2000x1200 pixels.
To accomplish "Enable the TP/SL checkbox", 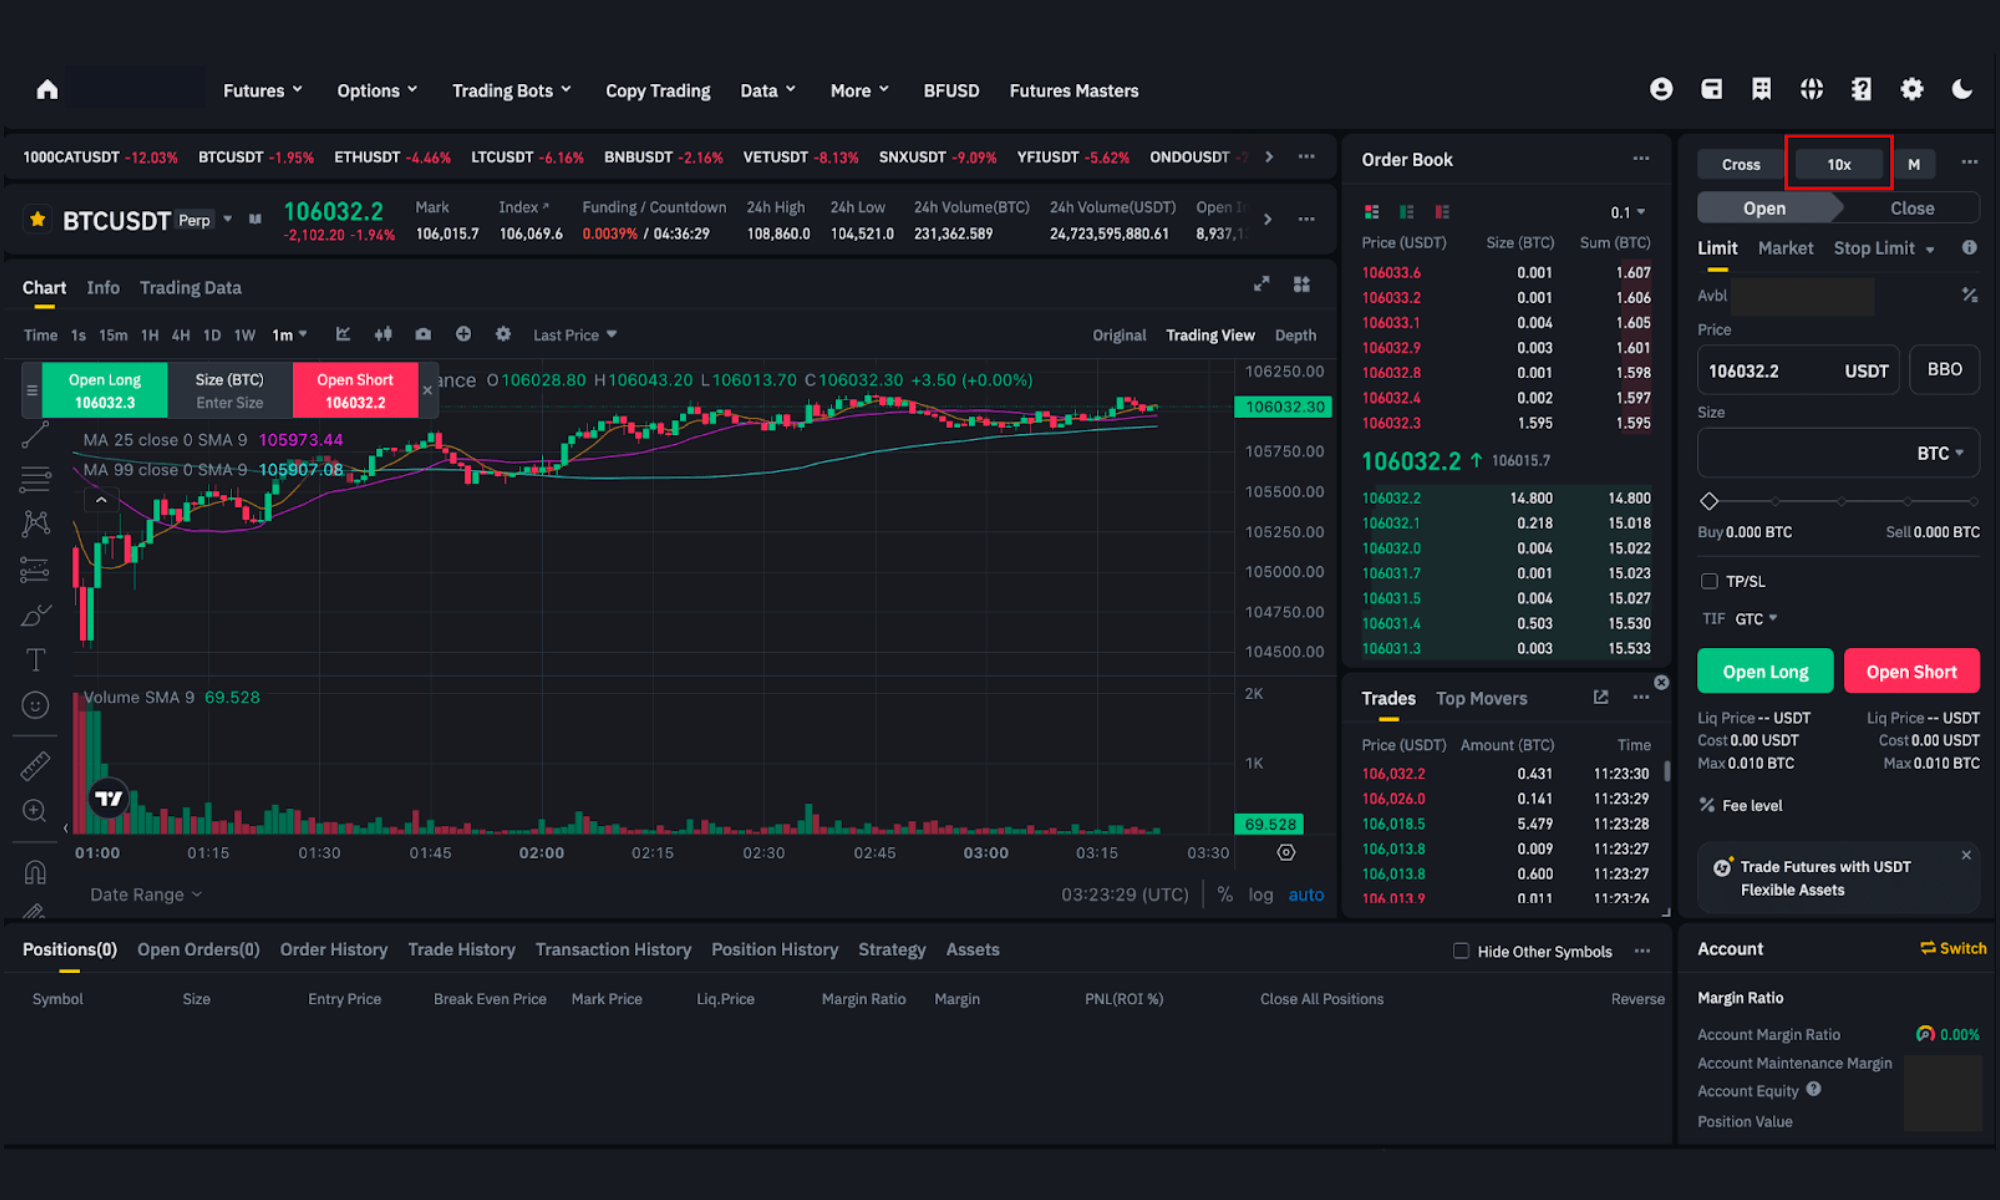I will pos(1709,581).
